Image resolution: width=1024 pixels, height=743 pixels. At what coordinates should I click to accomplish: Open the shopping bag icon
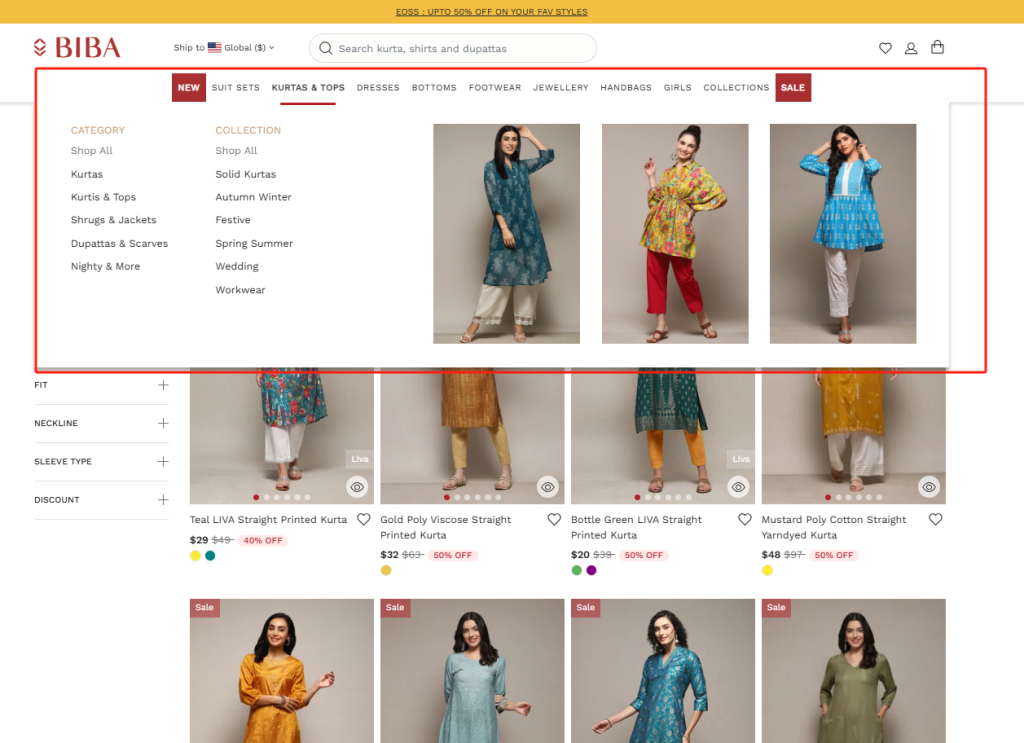tap(937, 47)
